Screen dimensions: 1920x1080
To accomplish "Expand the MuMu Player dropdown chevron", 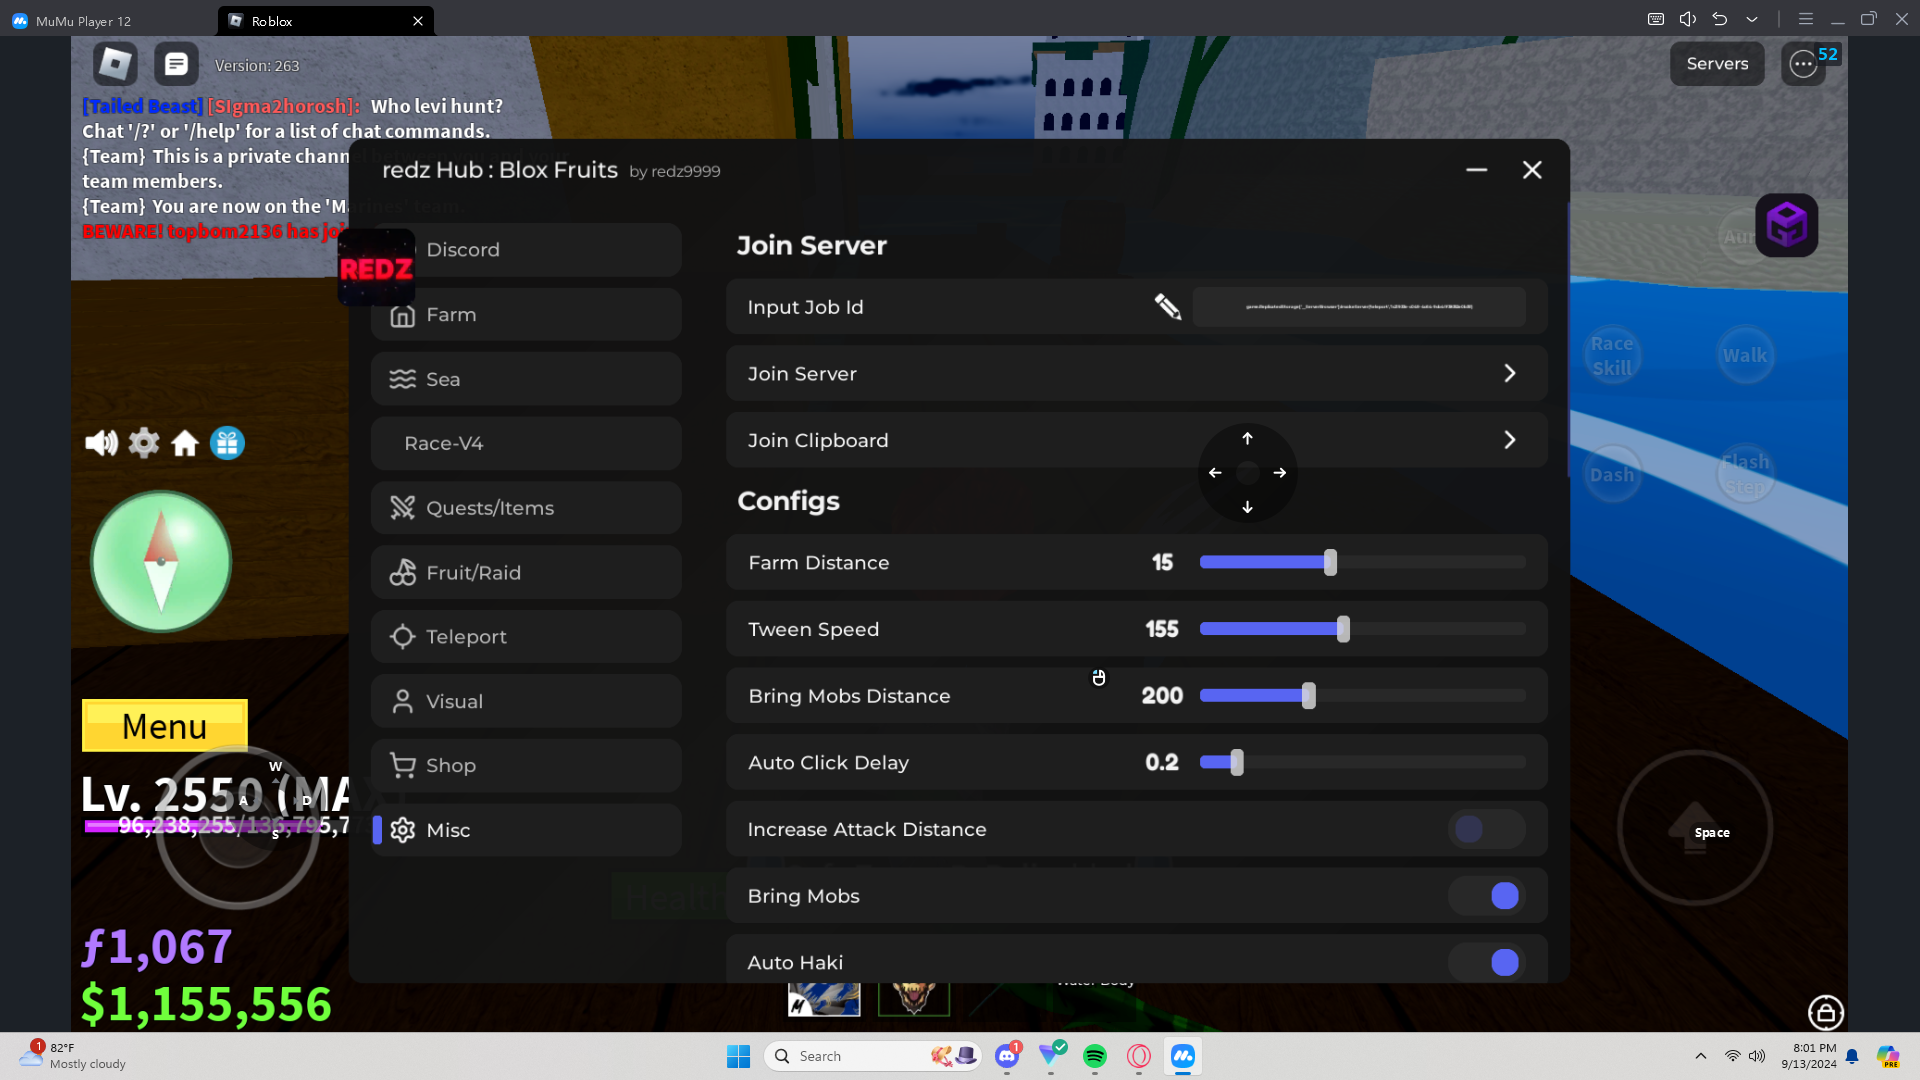I will (x=1752, y=19).
